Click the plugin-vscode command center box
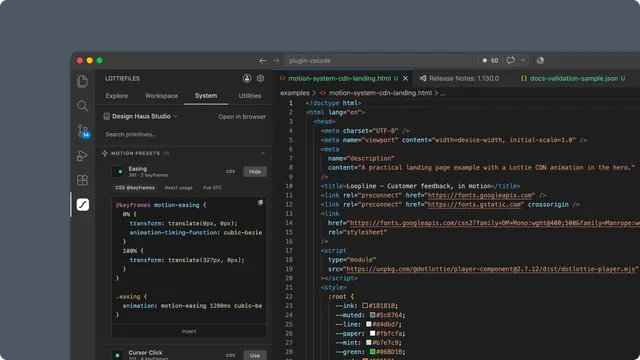 tap(380, 60)
